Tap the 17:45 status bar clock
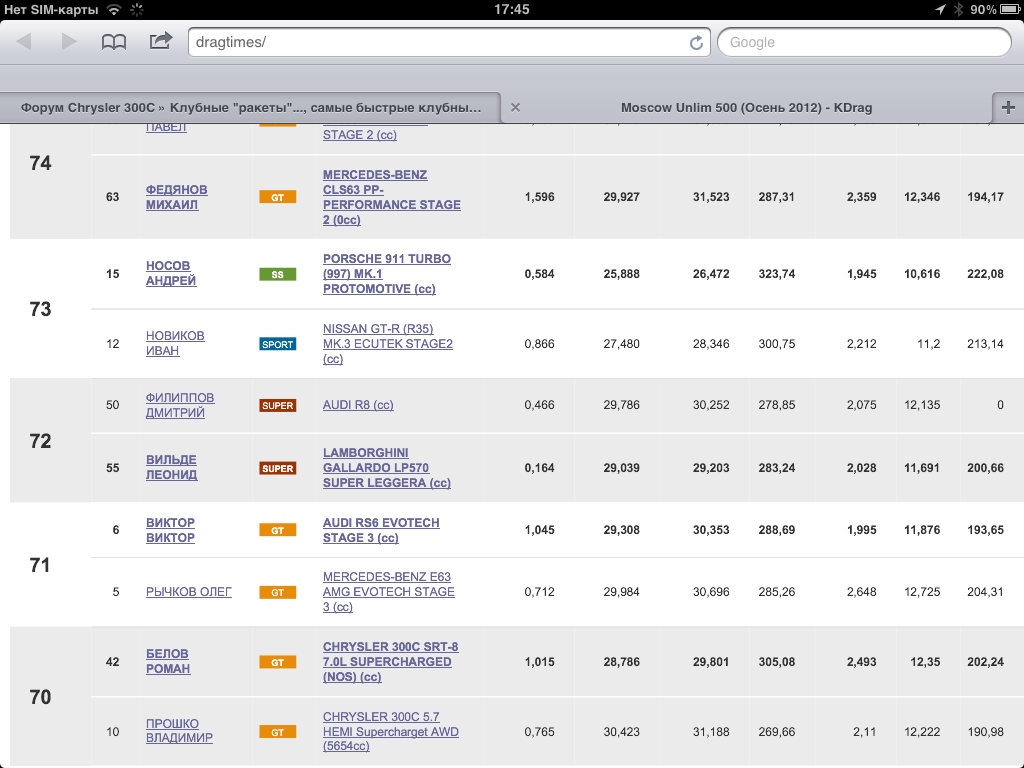1024x768 pixels. click(511, 9)
